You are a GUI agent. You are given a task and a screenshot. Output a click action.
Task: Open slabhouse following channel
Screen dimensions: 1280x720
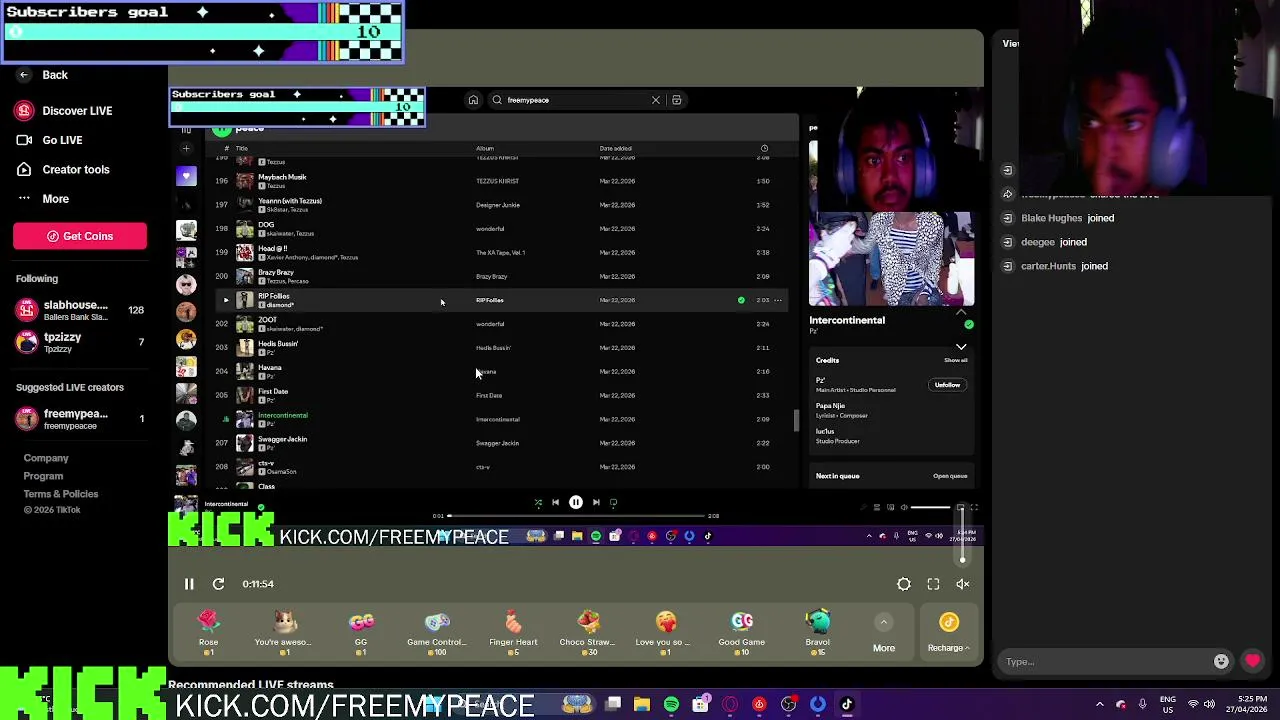tap(79, 310)
